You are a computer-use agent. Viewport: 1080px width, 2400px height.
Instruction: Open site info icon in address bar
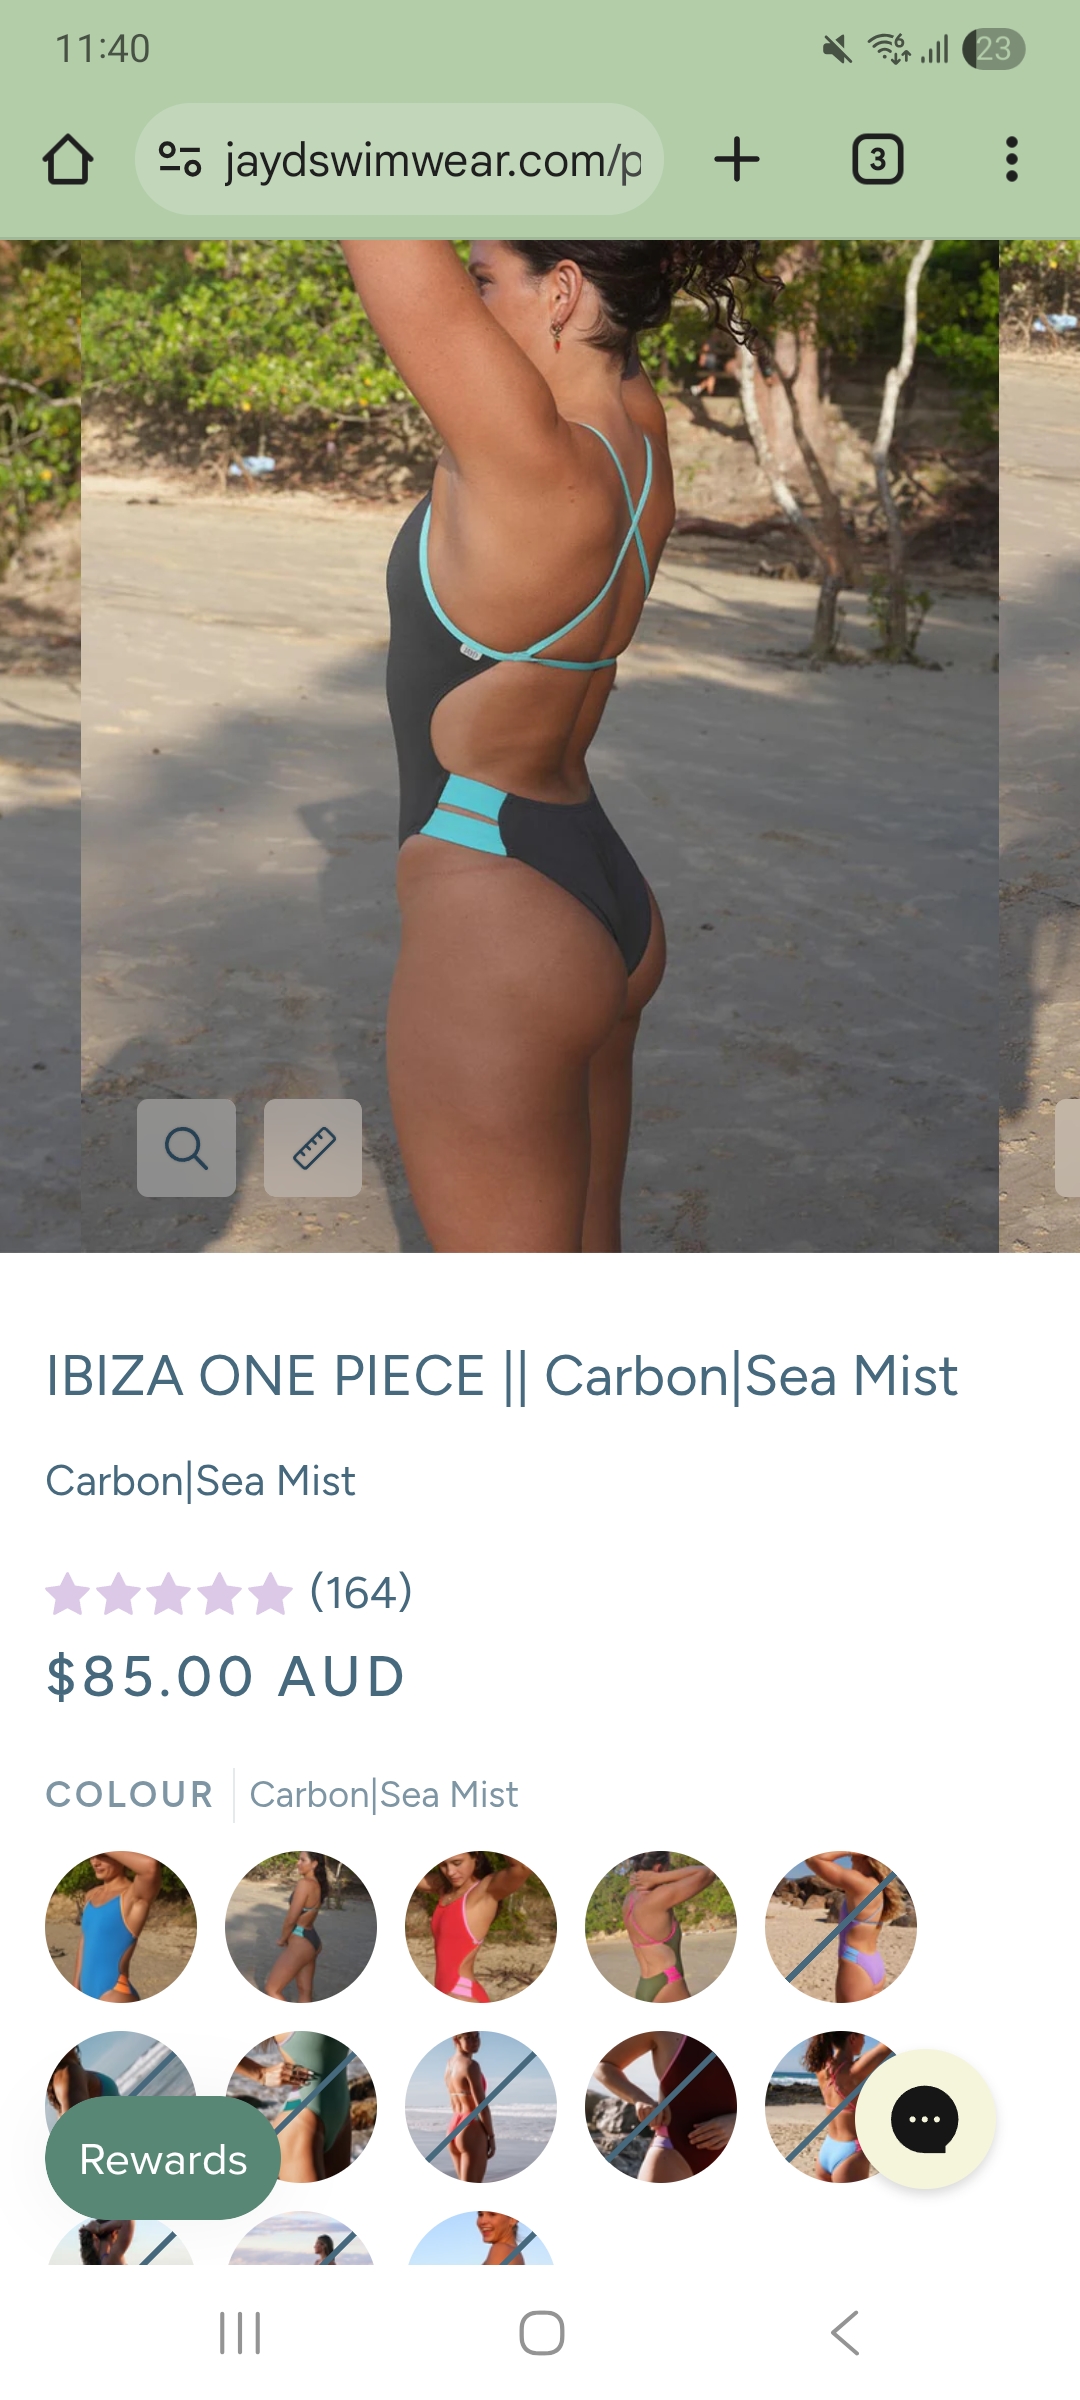[x=180, y=159]
